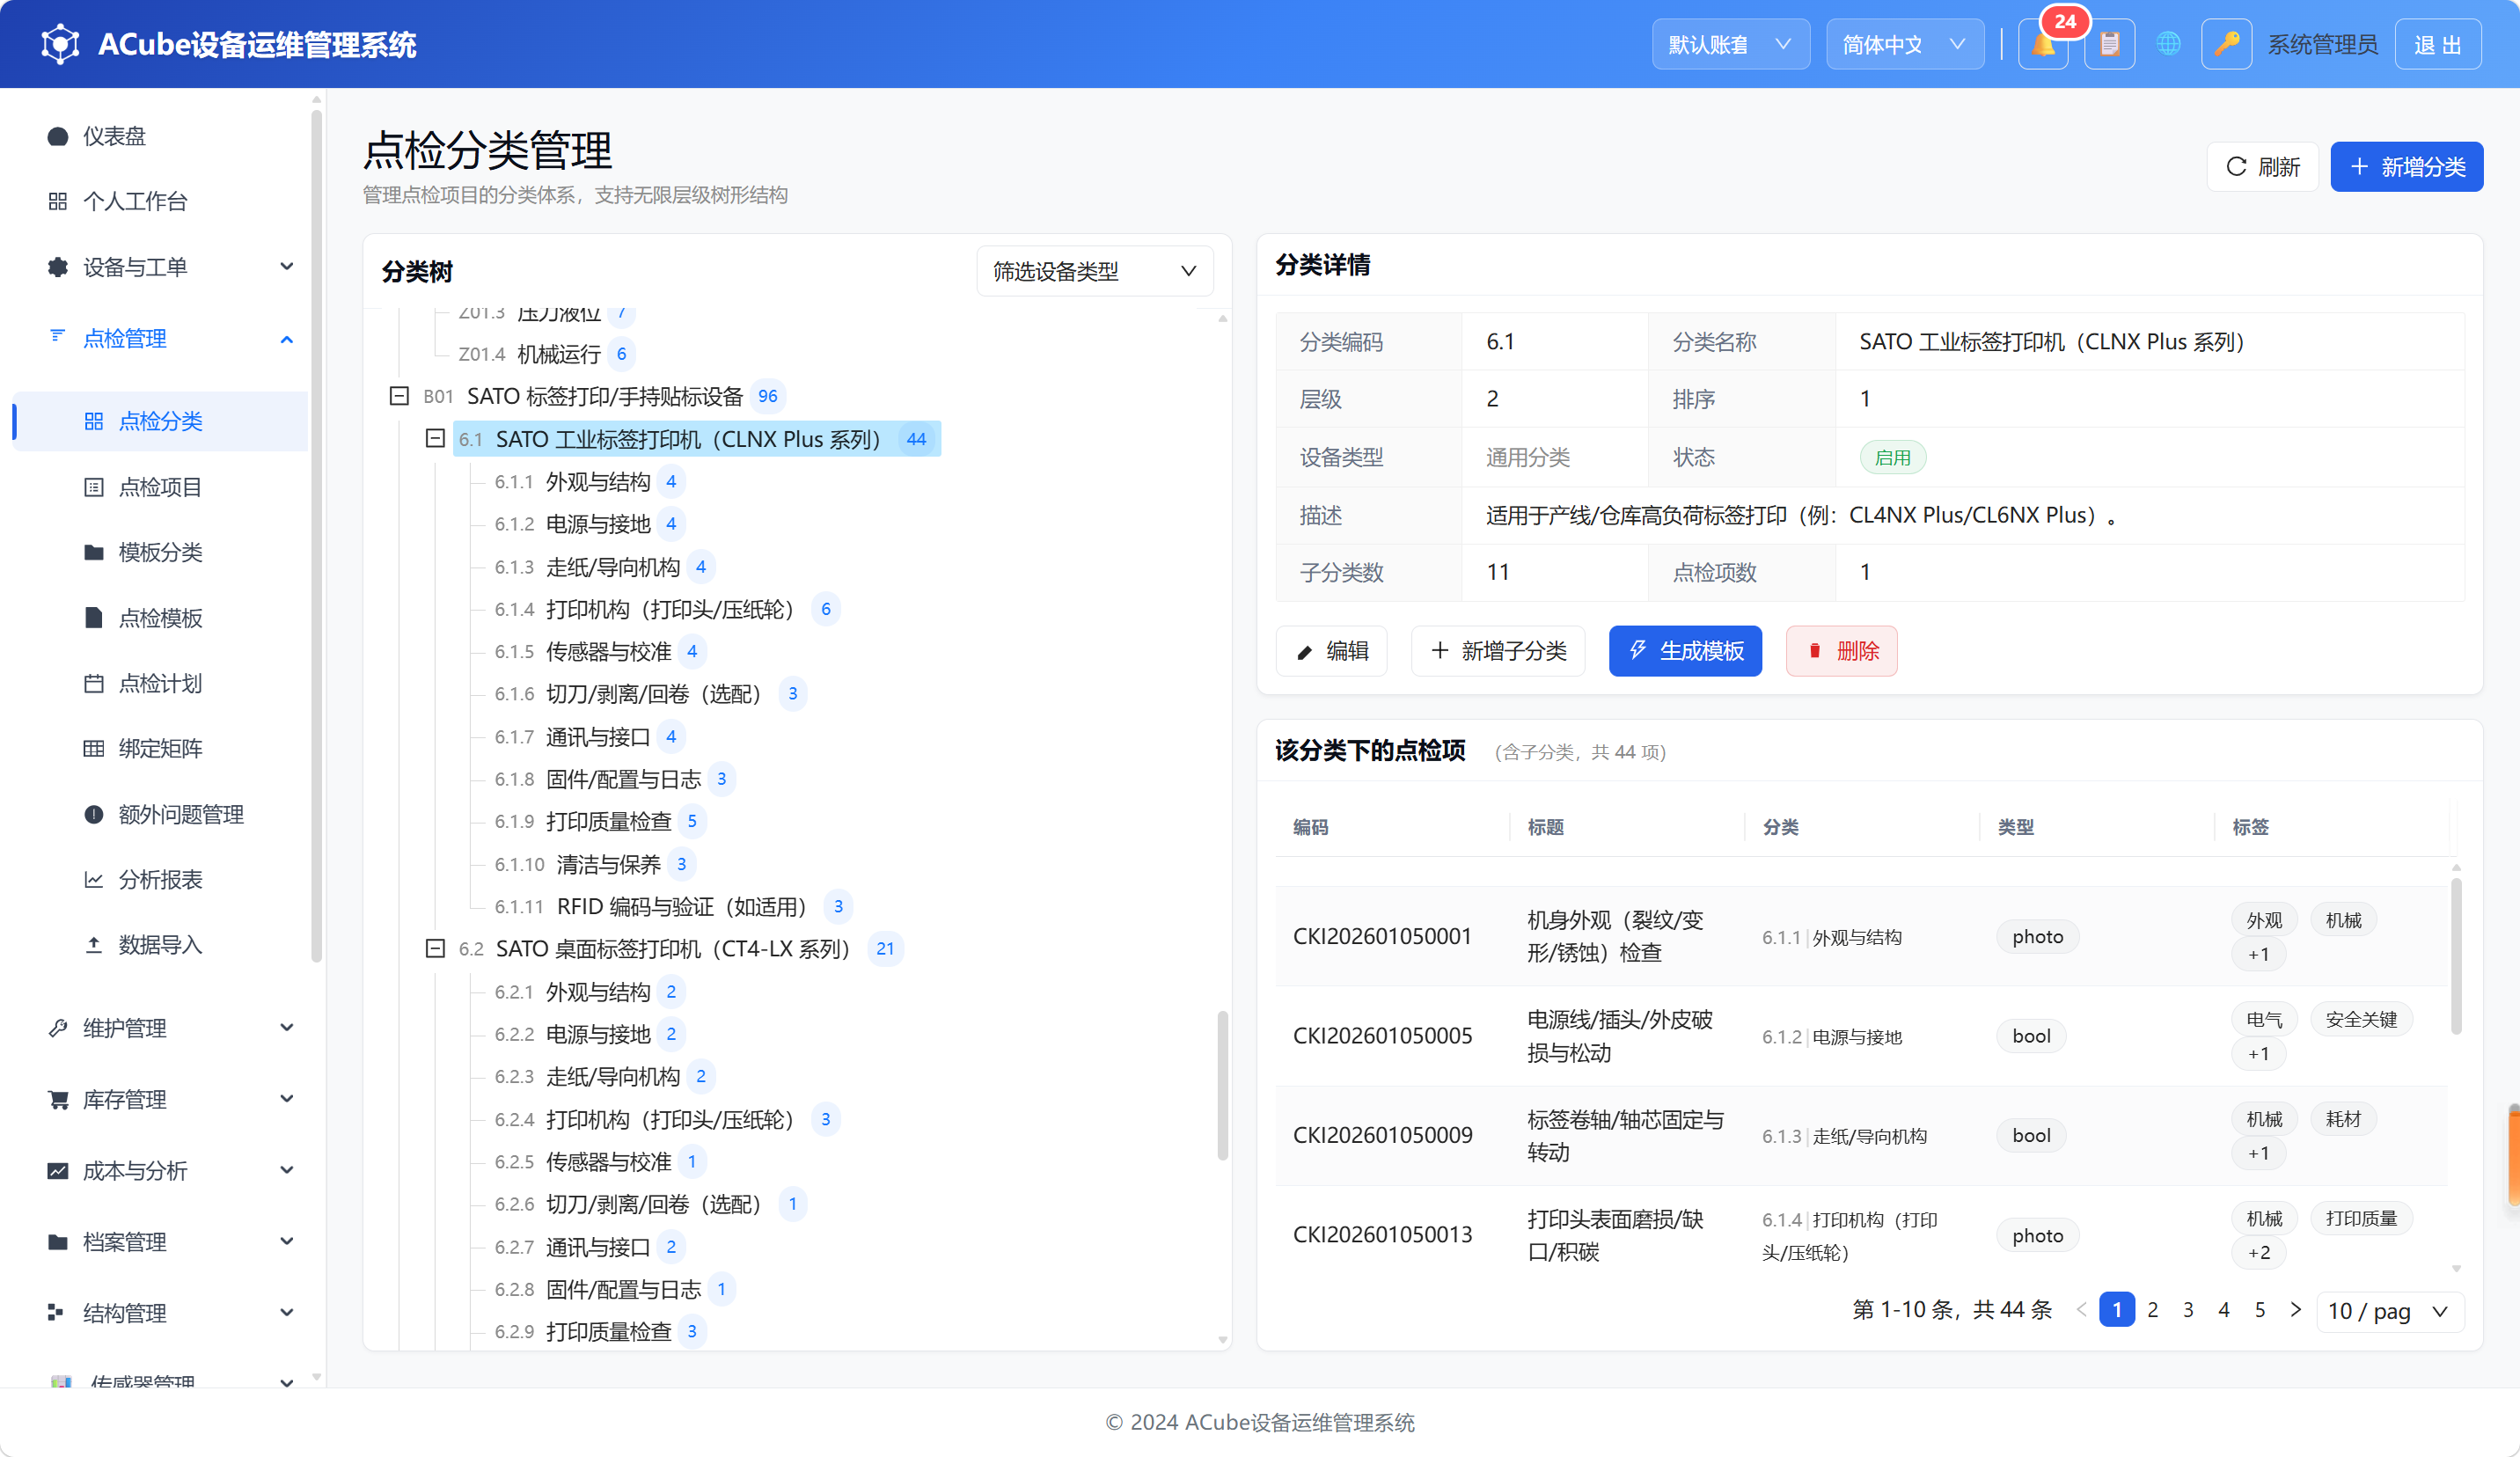Open 数据导入 in sidebar

[160, 944]
